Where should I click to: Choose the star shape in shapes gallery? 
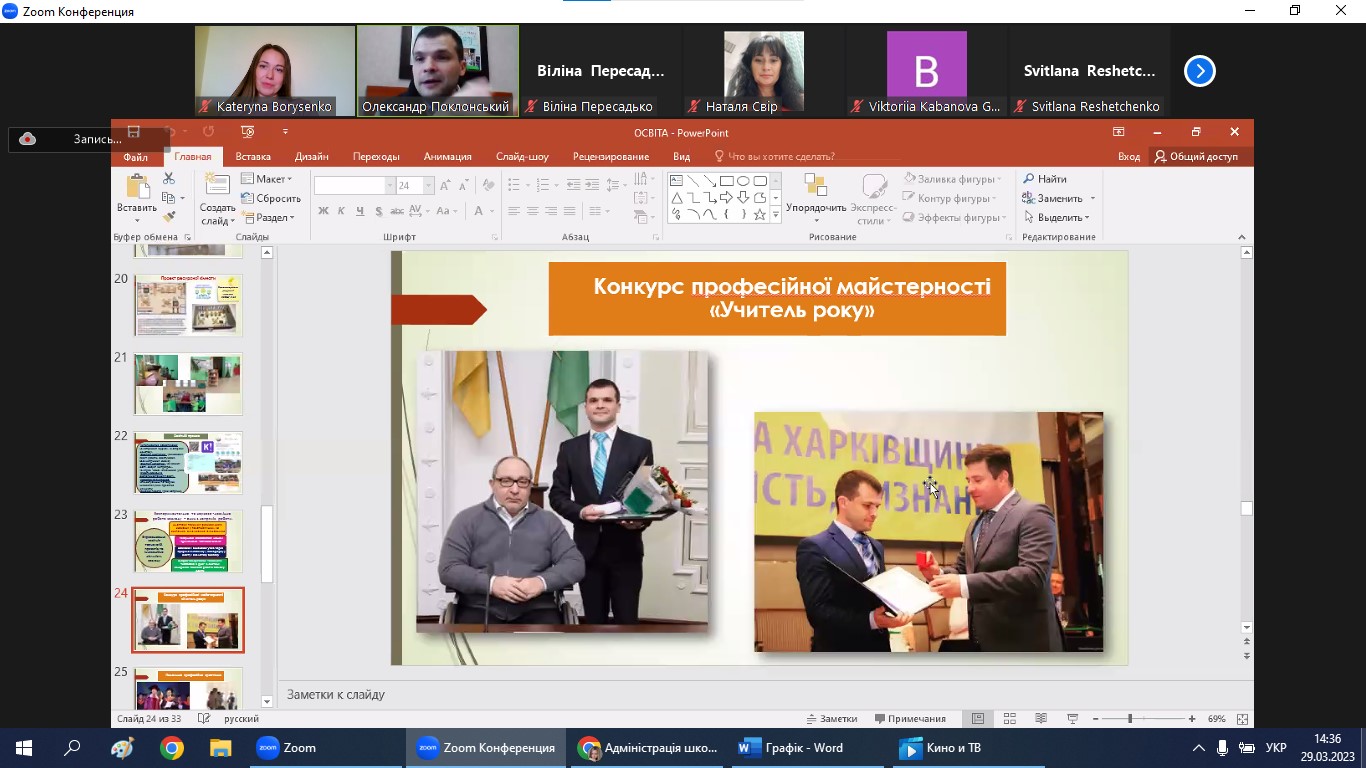pos(760,215)
